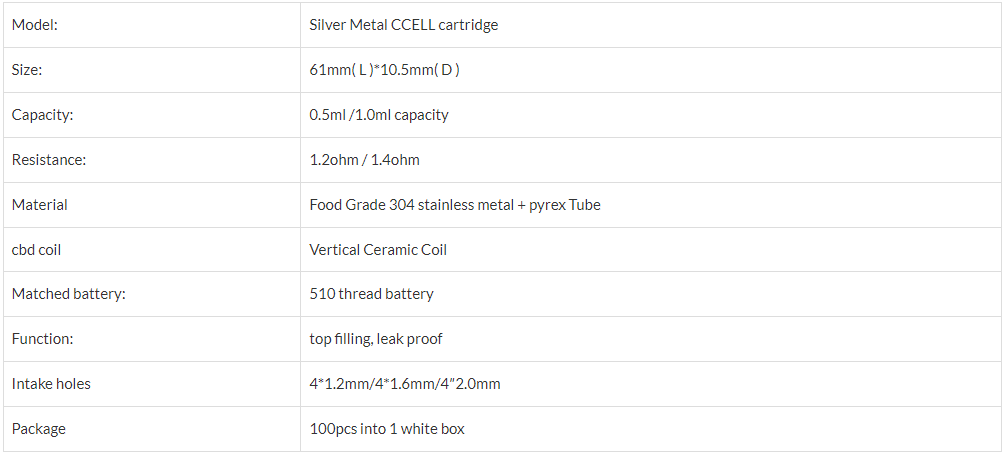Click the 'Matched battery:' label

[x=69, y=294]
